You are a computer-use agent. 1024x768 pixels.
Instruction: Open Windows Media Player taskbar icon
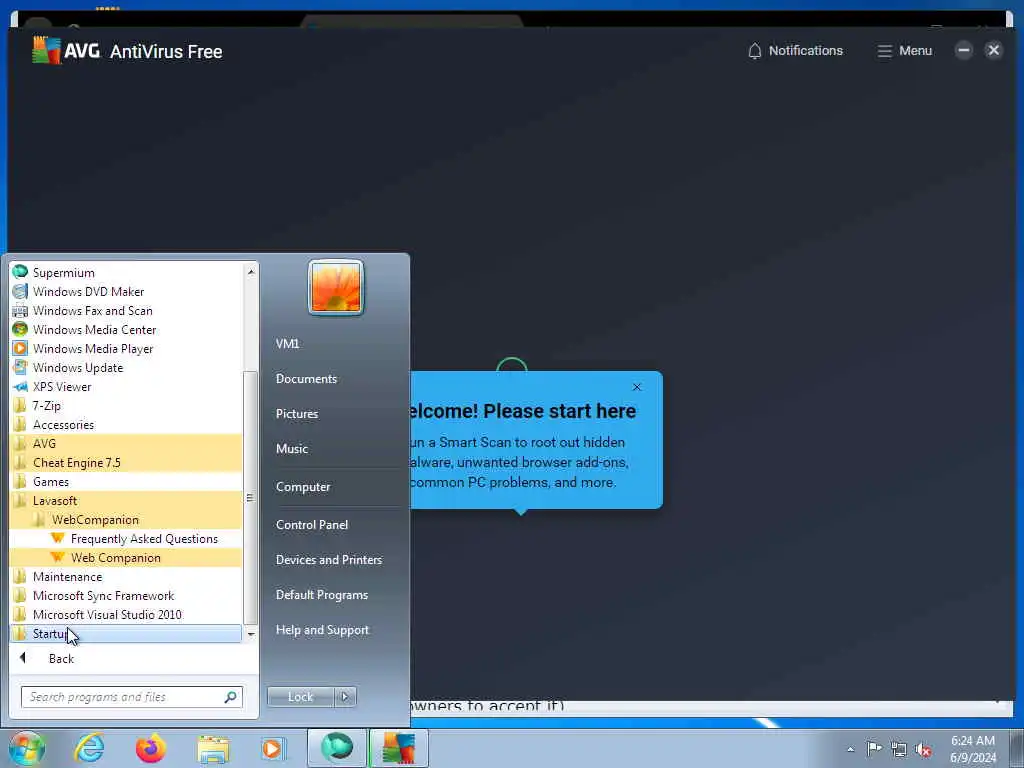[272, 748]
